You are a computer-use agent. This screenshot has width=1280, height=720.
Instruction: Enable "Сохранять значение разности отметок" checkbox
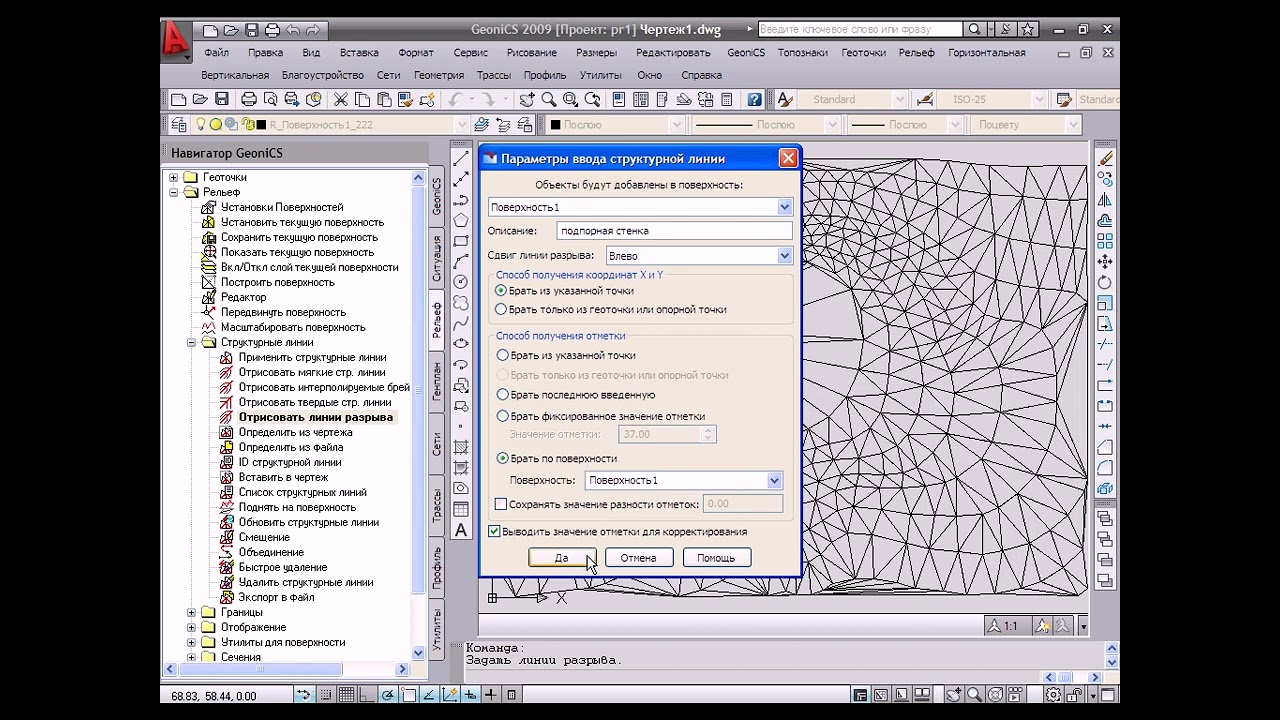tap(502, 504)
